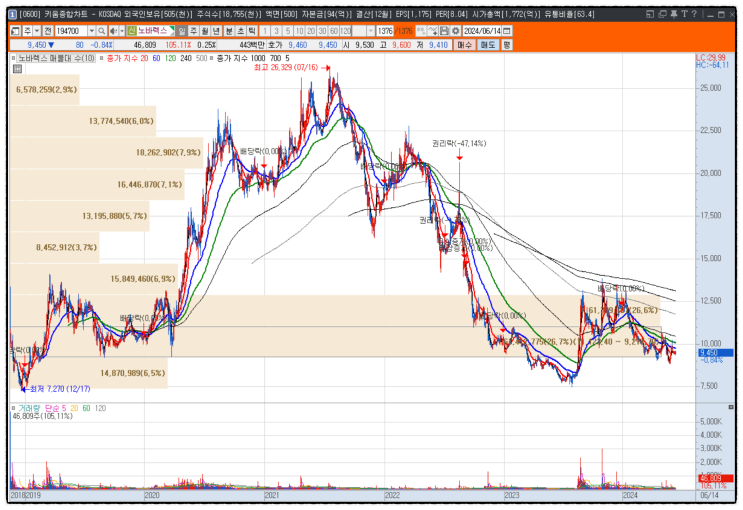Click the T font size icon in title bar

pyautogui.click(x=684, y=14)
